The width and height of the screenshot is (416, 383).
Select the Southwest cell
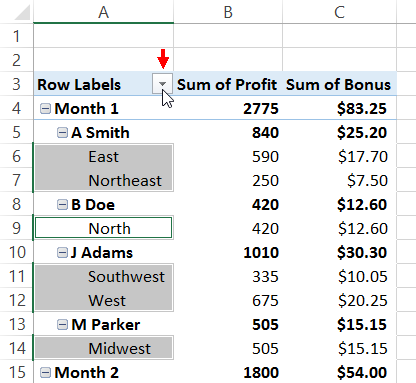[x=104, y=276]
